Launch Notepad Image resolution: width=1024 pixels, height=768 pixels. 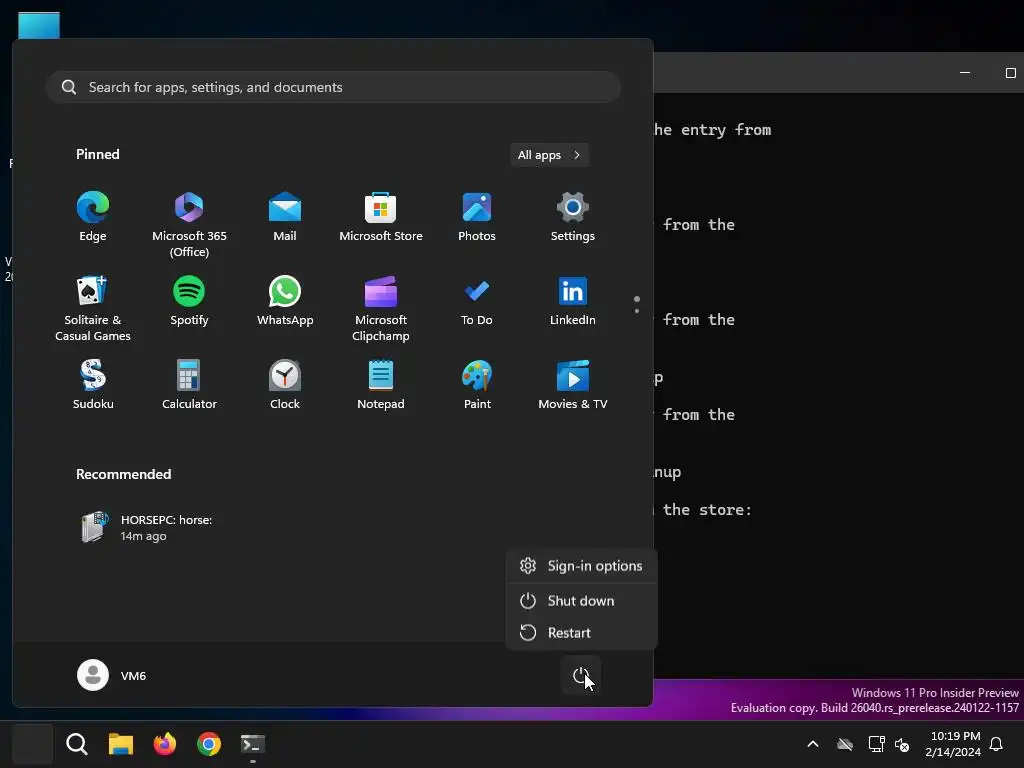pos(381,385)
